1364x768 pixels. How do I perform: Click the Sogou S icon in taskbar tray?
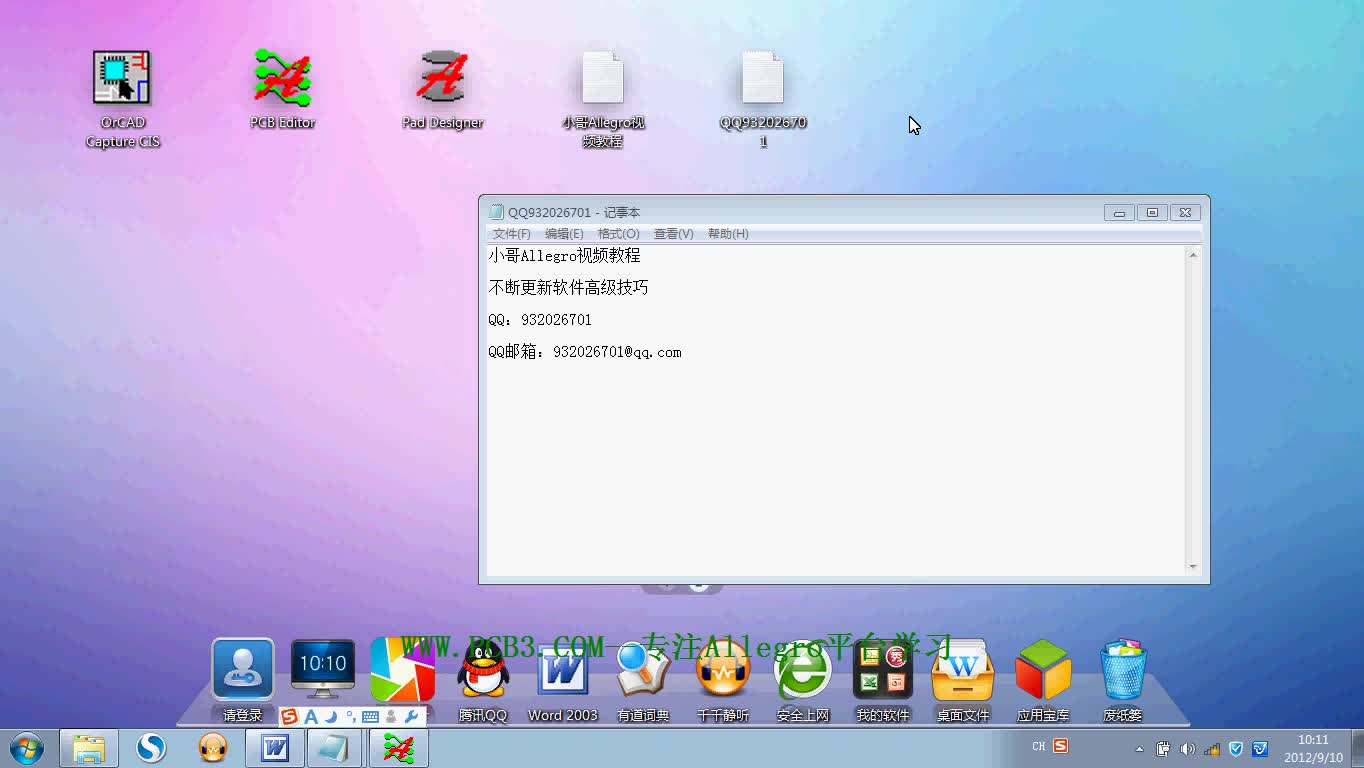click(x=1061, y=746)
